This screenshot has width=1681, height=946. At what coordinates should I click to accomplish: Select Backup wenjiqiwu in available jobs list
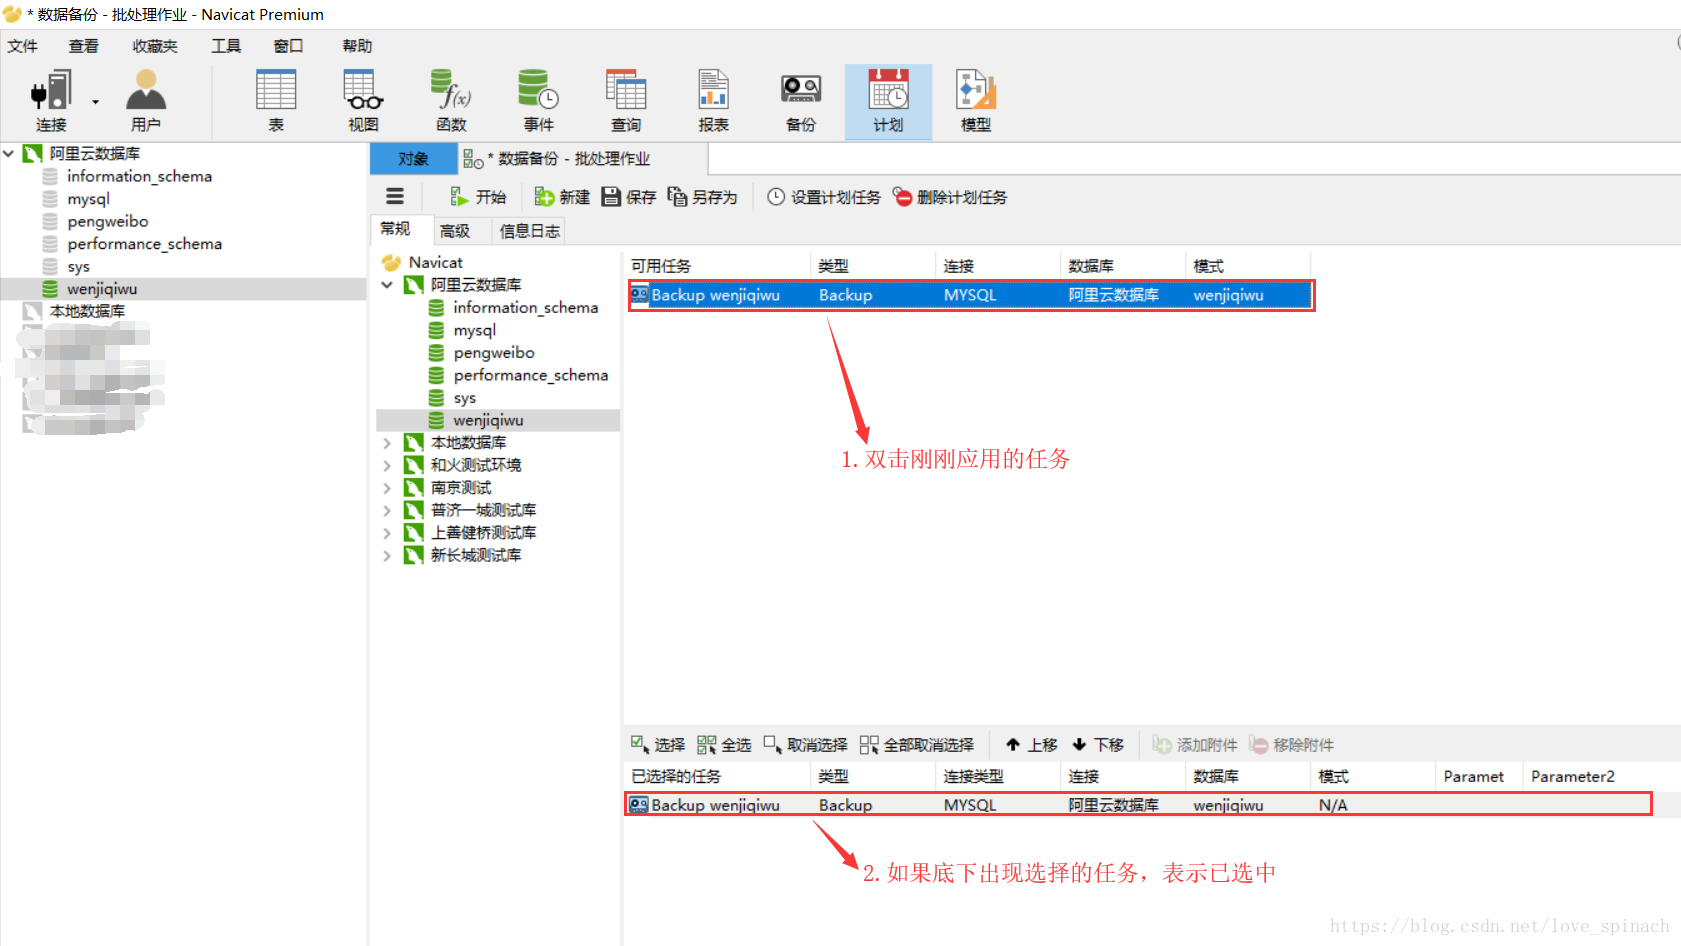click(x=970, y=295)
